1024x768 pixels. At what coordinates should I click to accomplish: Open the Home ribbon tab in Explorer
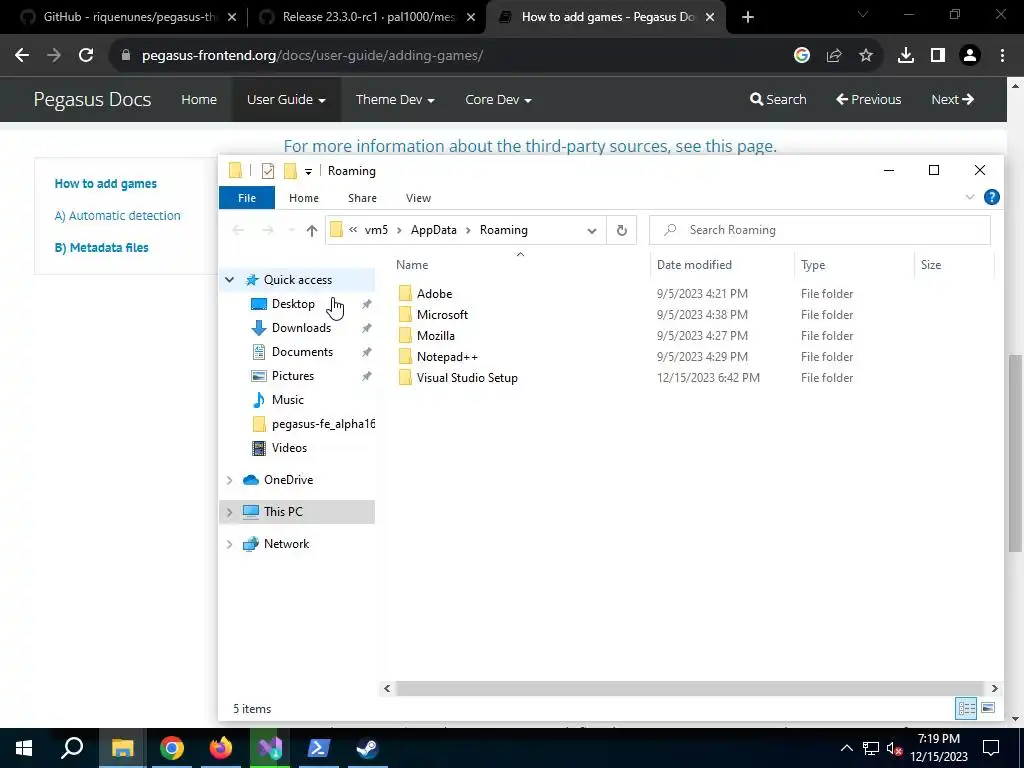pos(304,198)
